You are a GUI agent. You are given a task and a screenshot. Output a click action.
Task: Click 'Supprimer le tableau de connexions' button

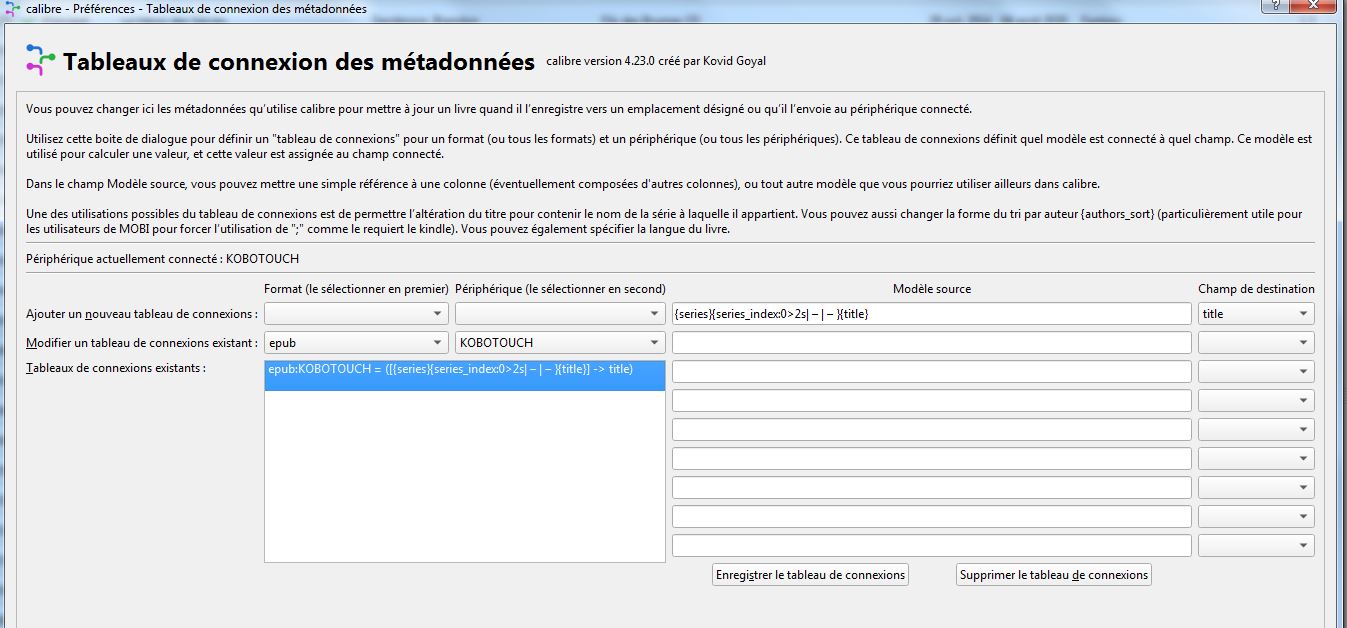click(x=1054, y=575)
